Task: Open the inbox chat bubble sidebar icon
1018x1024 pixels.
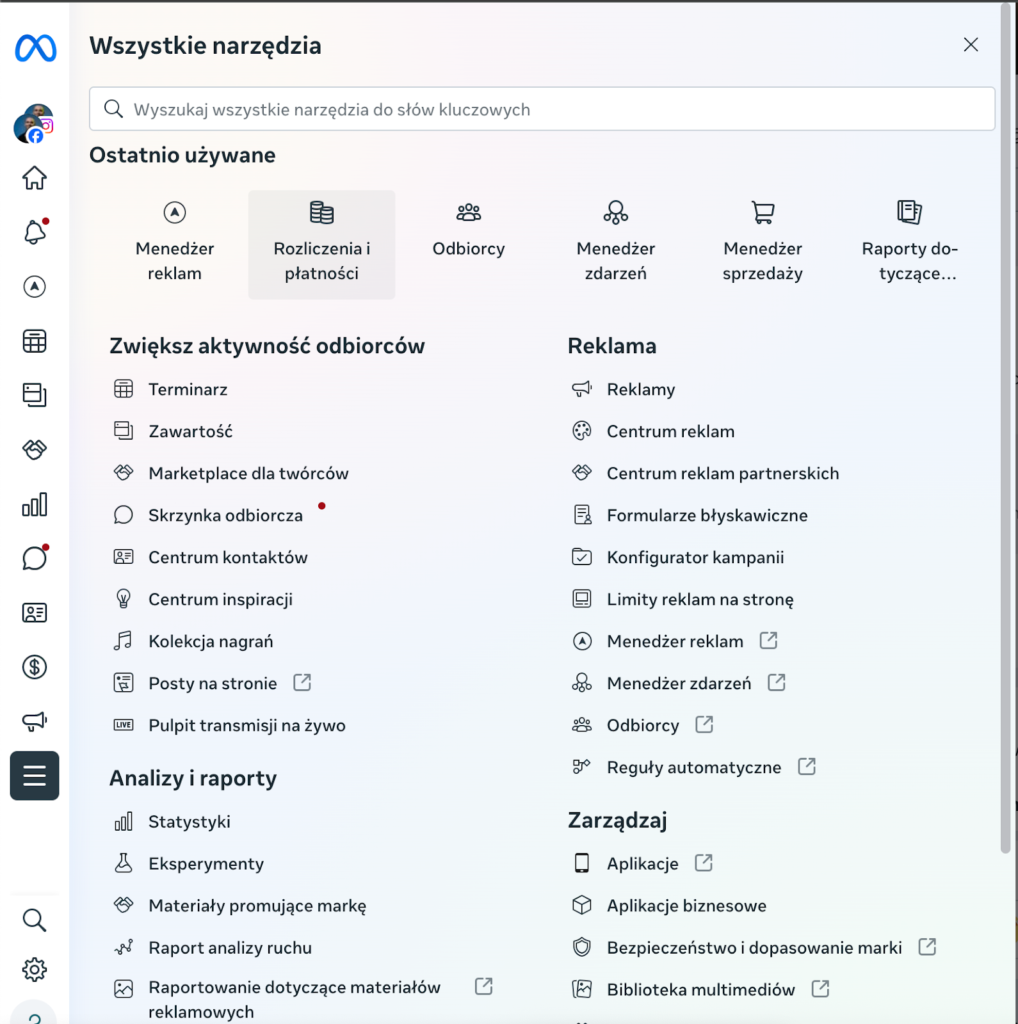Action: click(x=34, y=558)
